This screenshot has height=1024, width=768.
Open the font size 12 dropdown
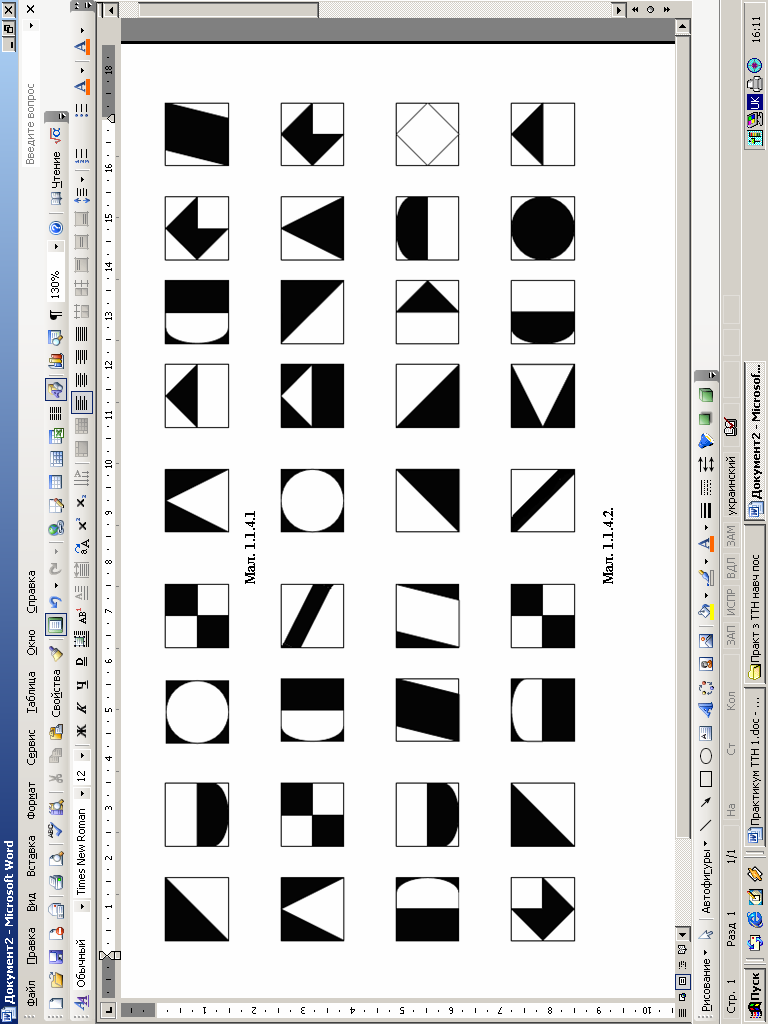pos(82,756)
